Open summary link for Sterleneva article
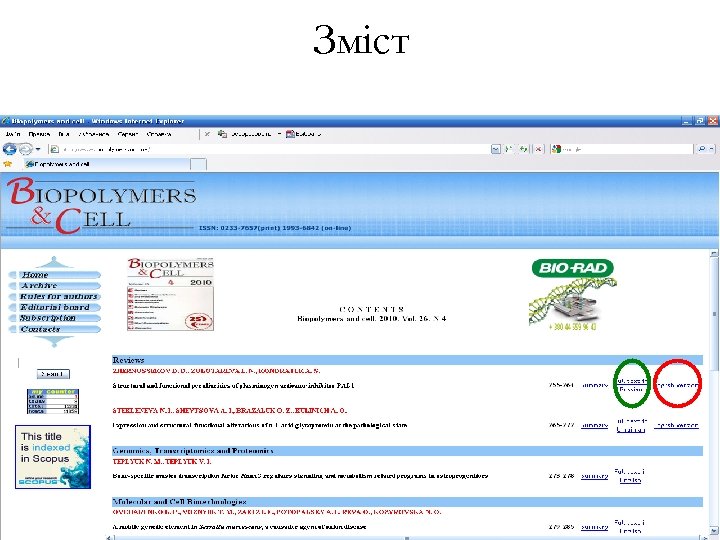 click(x=595, y=425)
